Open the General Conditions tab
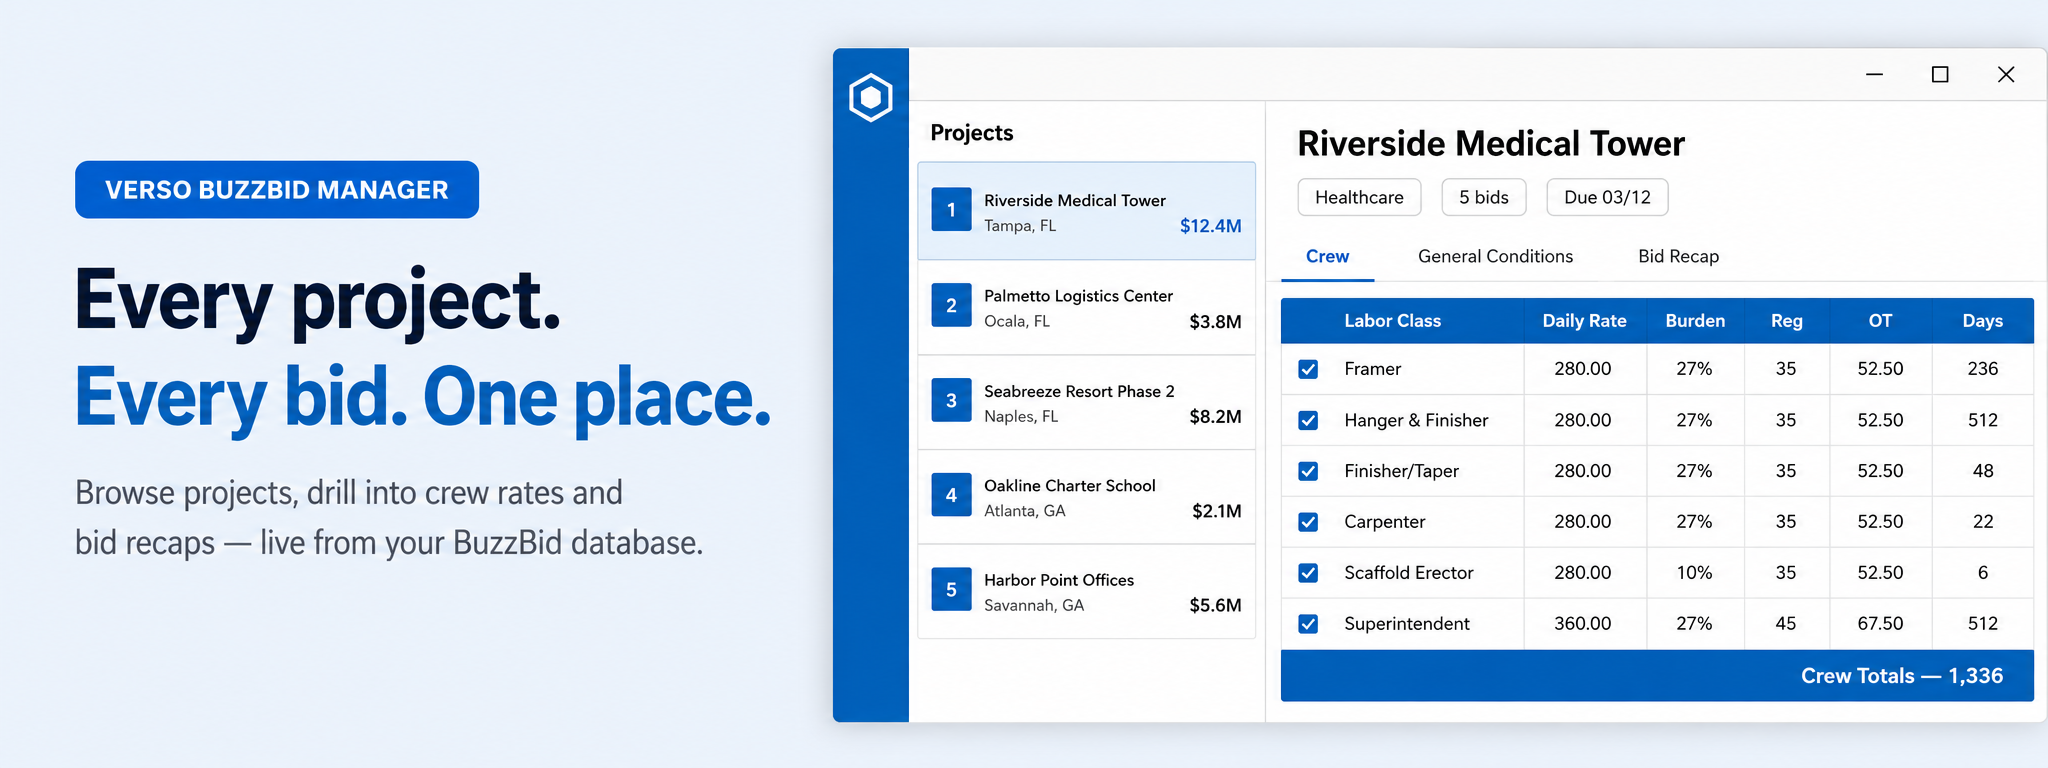 tap(1495, 256)
